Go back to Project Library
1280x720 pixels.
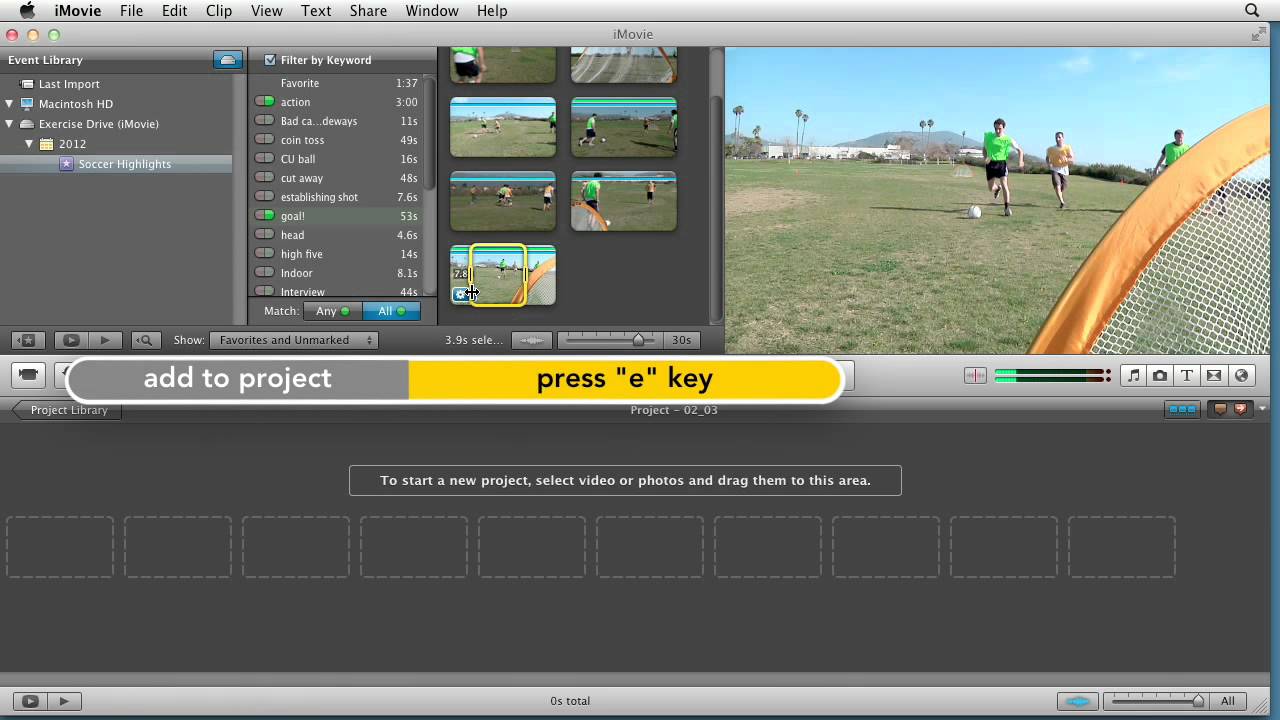coord(67,410)
